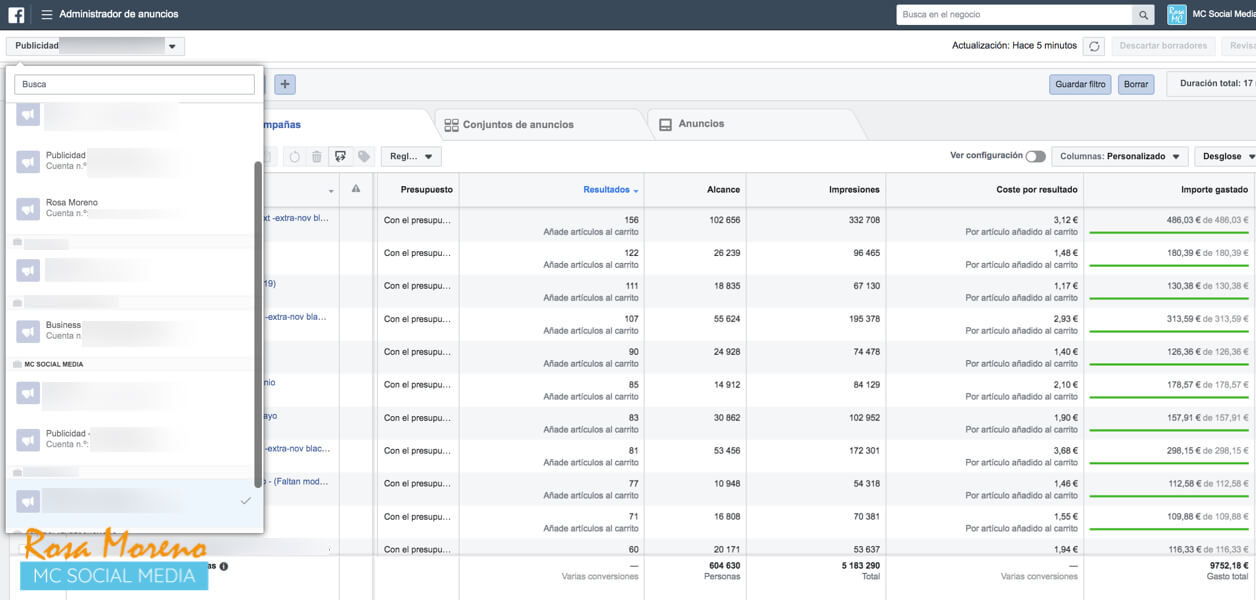
Task: Toggle the Ver configuración switch
Action: pyautogui.click(x=1035, y=157)
